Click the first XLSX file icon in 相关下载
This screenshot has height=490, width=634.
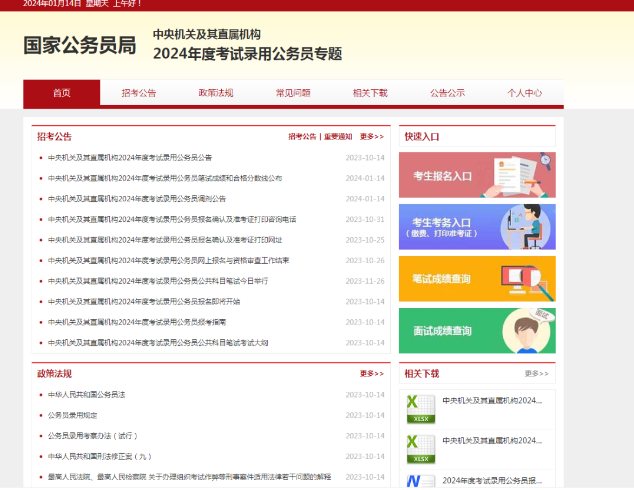point(421,409)
